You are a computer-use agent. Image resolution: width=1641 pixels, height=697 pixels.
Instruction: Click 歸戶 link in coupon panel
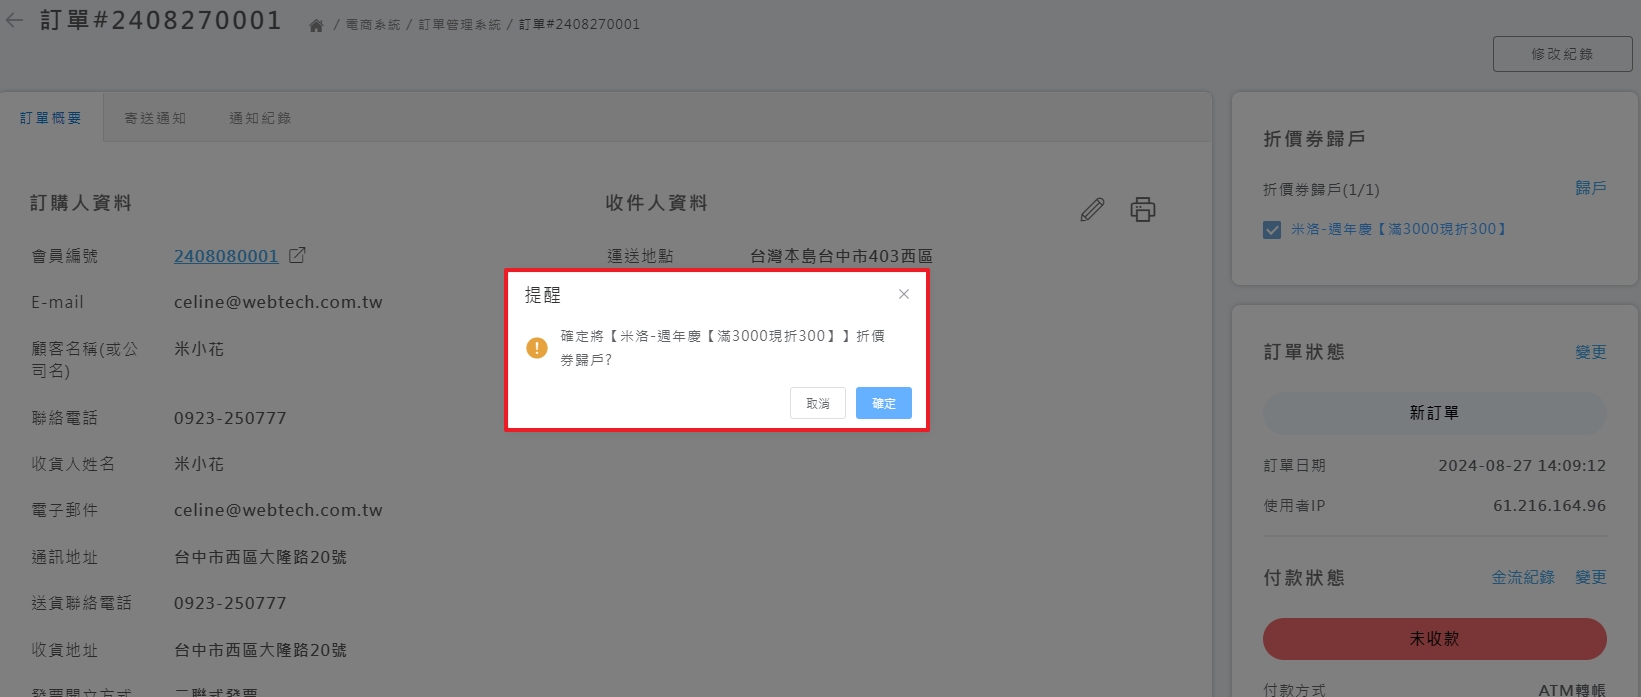1590,188
